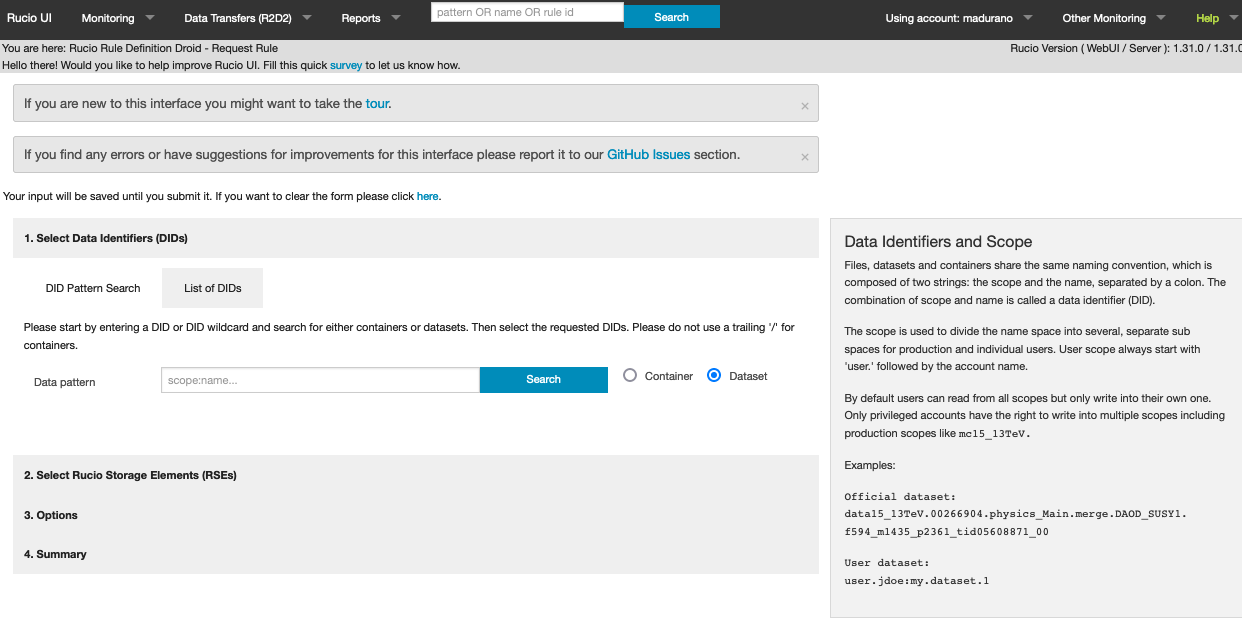Screen dimensions: 1242x631
Task: Dismiss the tour notification banner
Action: pos(804,106)
